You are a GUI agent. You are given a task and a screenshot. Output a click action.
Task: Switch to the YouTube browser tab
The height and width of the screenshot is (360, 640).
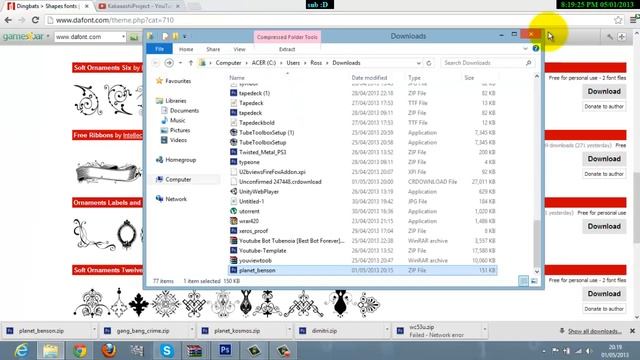click(x=139, y=6)
